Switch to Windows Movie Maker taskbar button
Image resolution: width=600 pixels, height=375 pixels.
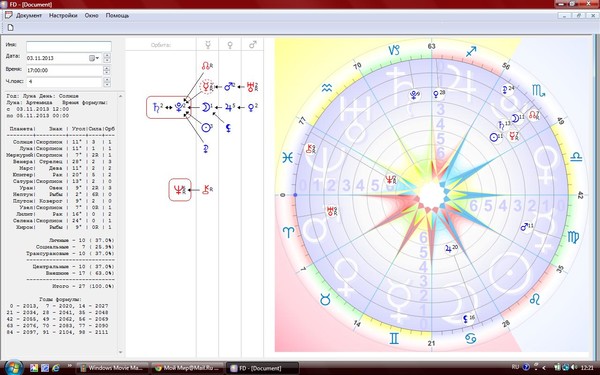coord(112,368)
